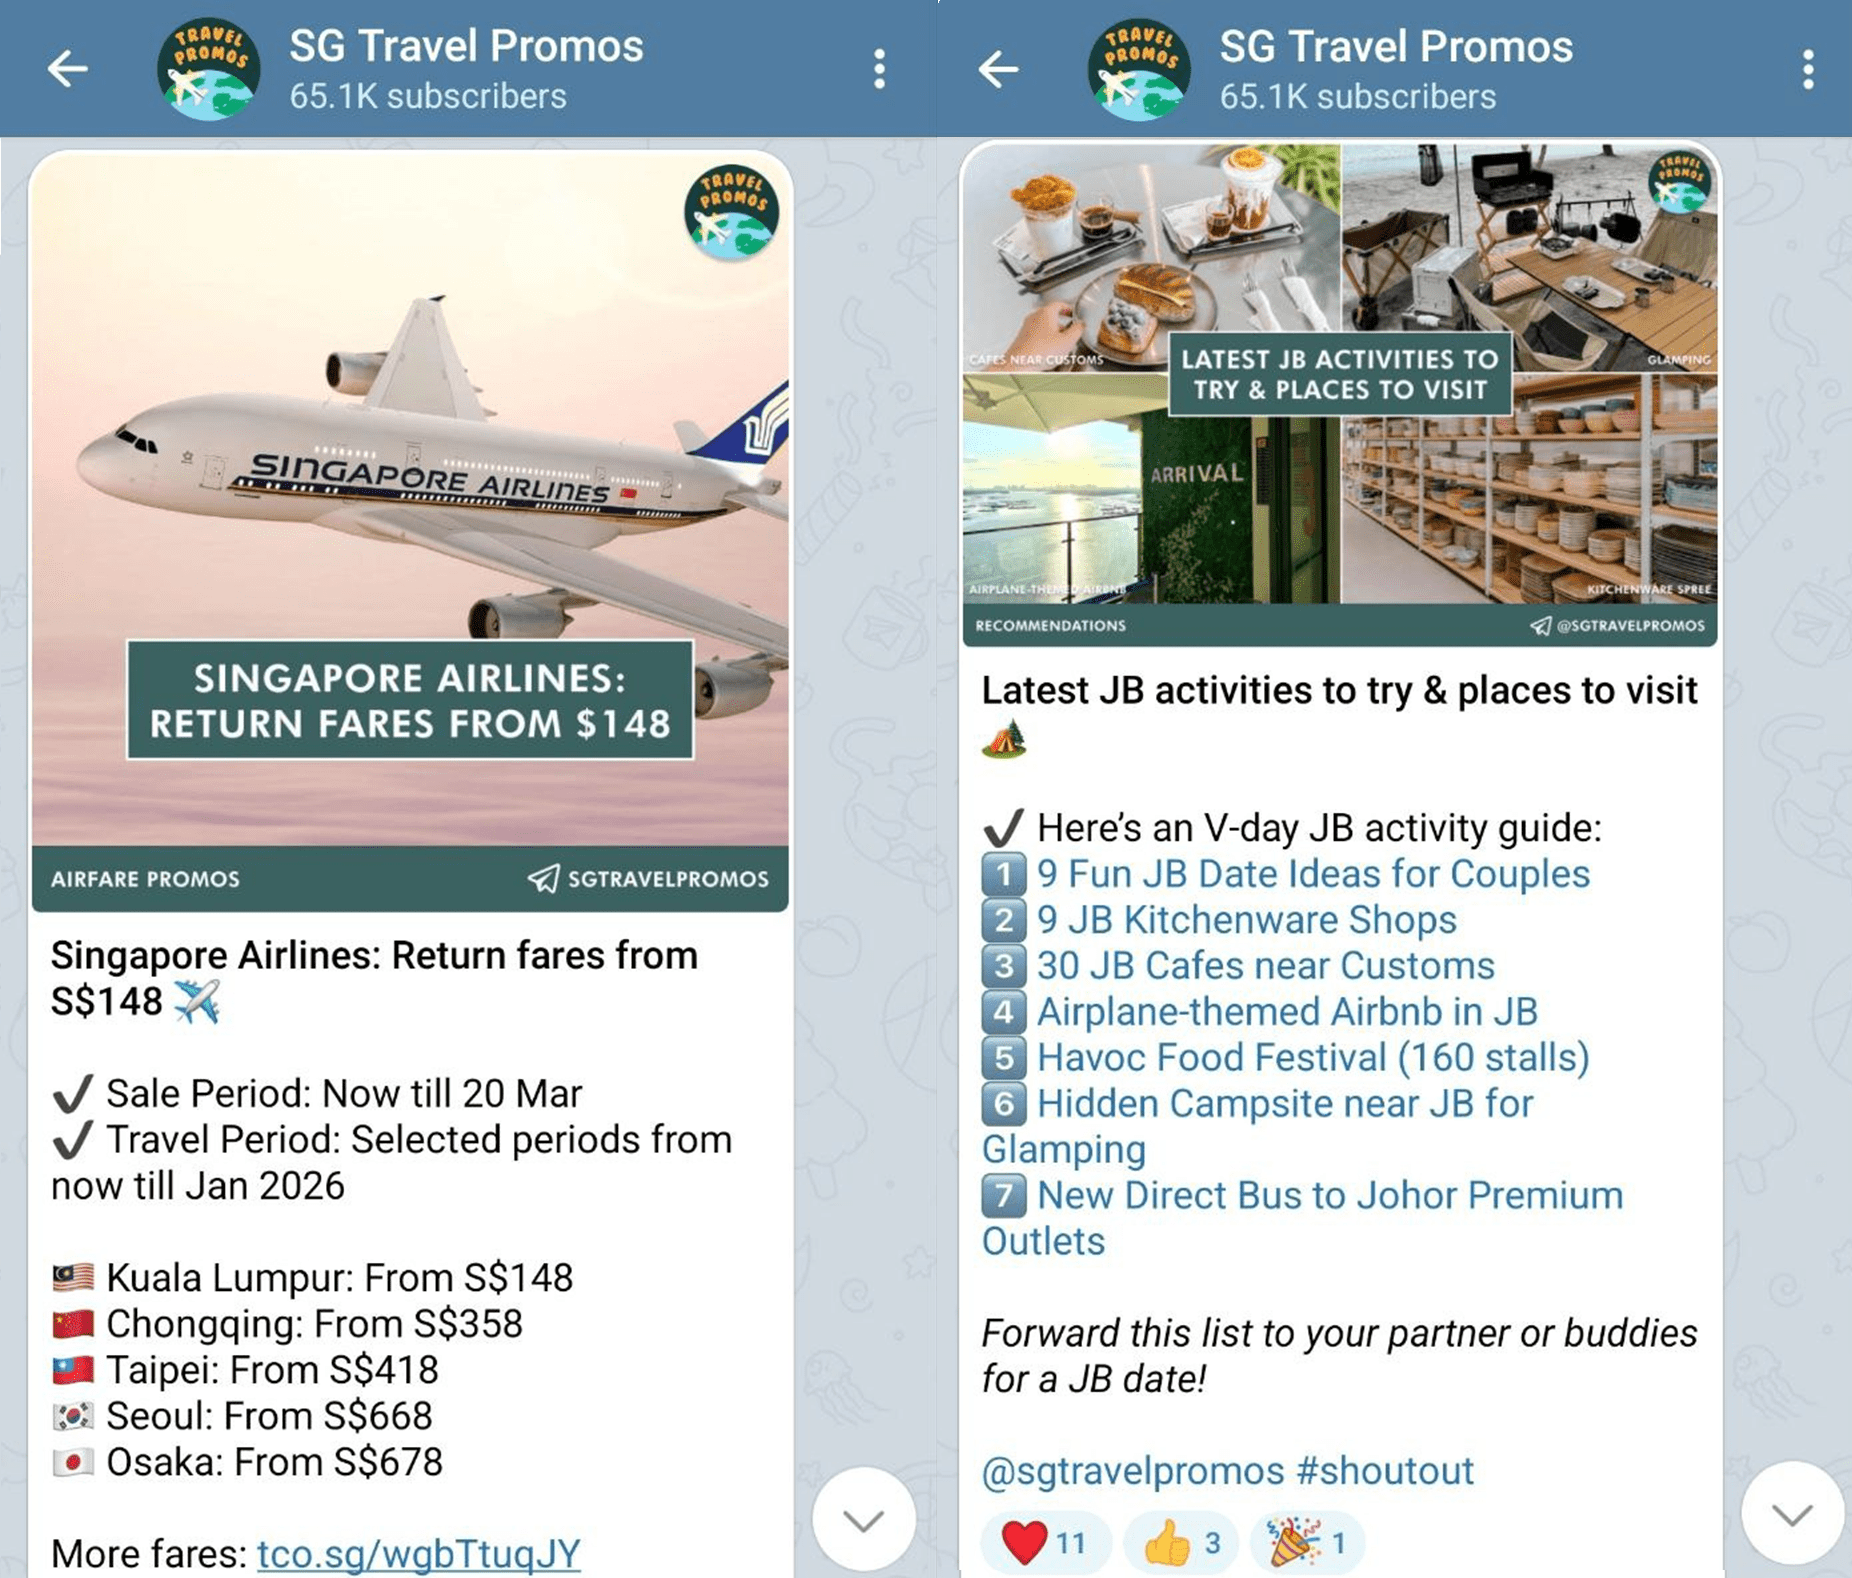This screenshot has height=1578, width=1852.
Task: Tap the back arrow in right chat header
Action: (x=998, y=69)
